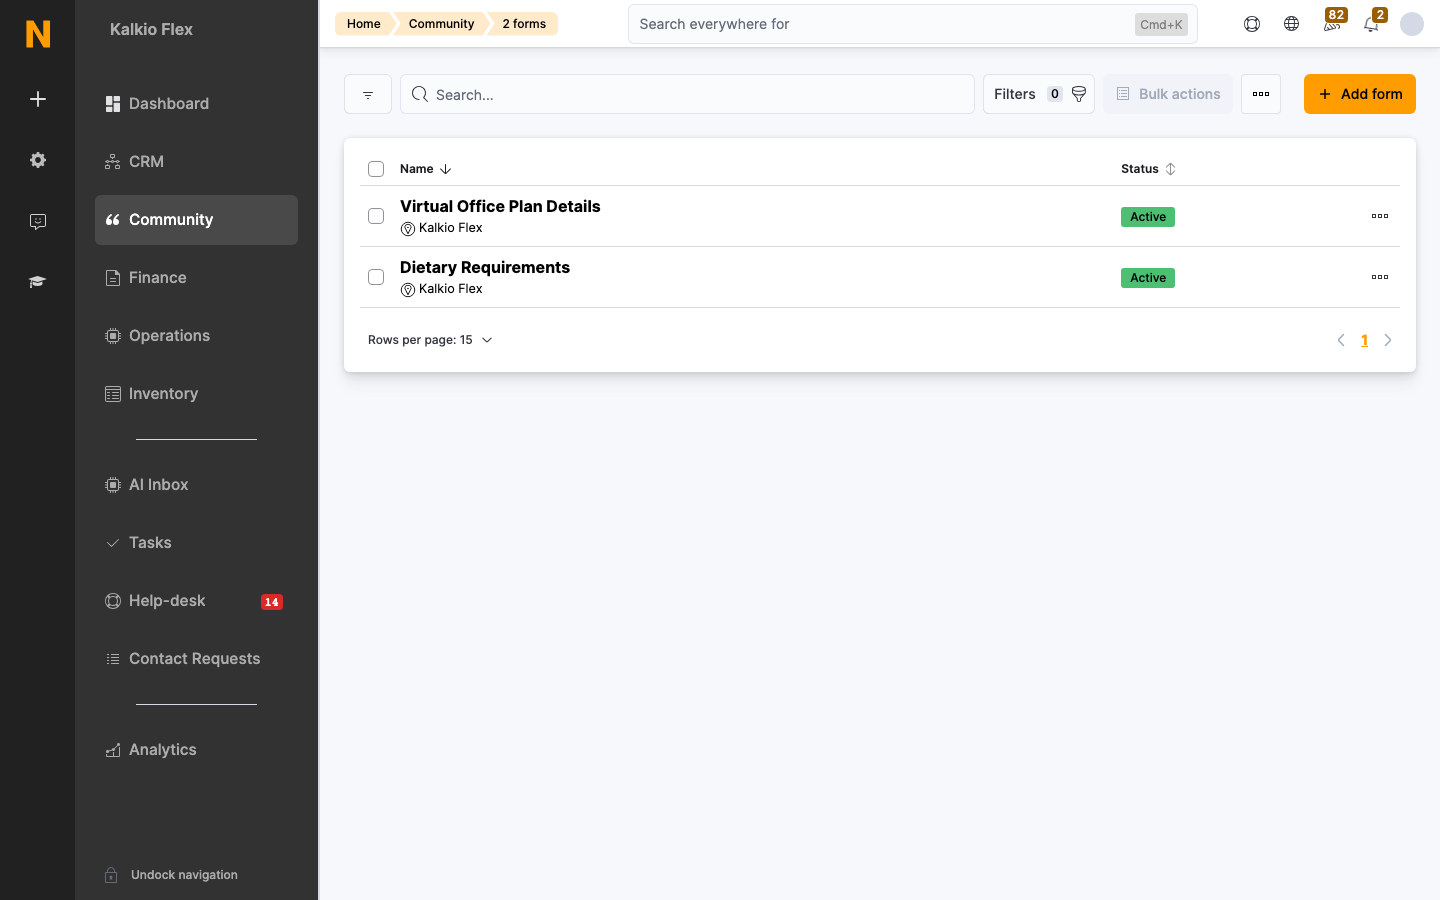Open row menu for Virtual Office Plan Details

pyautogui.click(x=1380, y=216)
